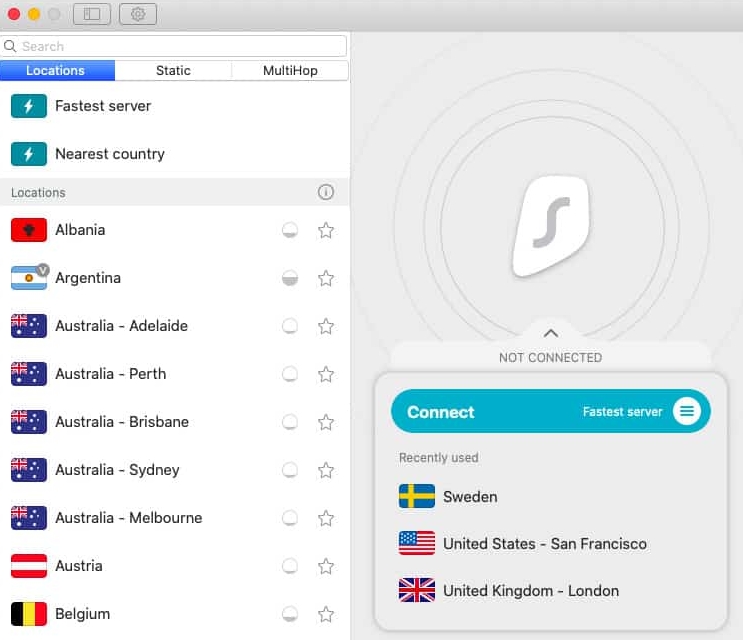
Task: Select Australia - Melbourne from the list
Action: 128,518
